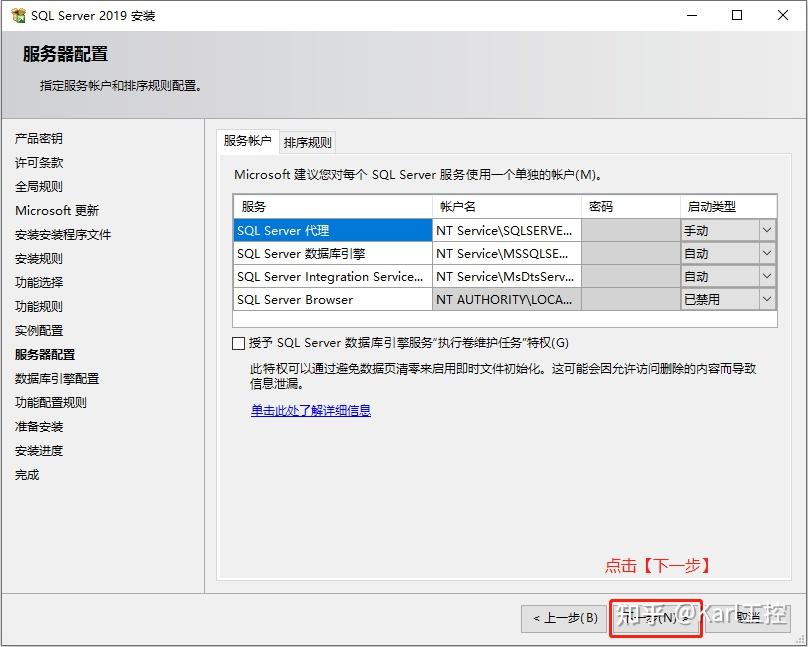Select 完成 step in sidebar
The height and width of the screenshot is (647, 808).
tap(27, 474)
